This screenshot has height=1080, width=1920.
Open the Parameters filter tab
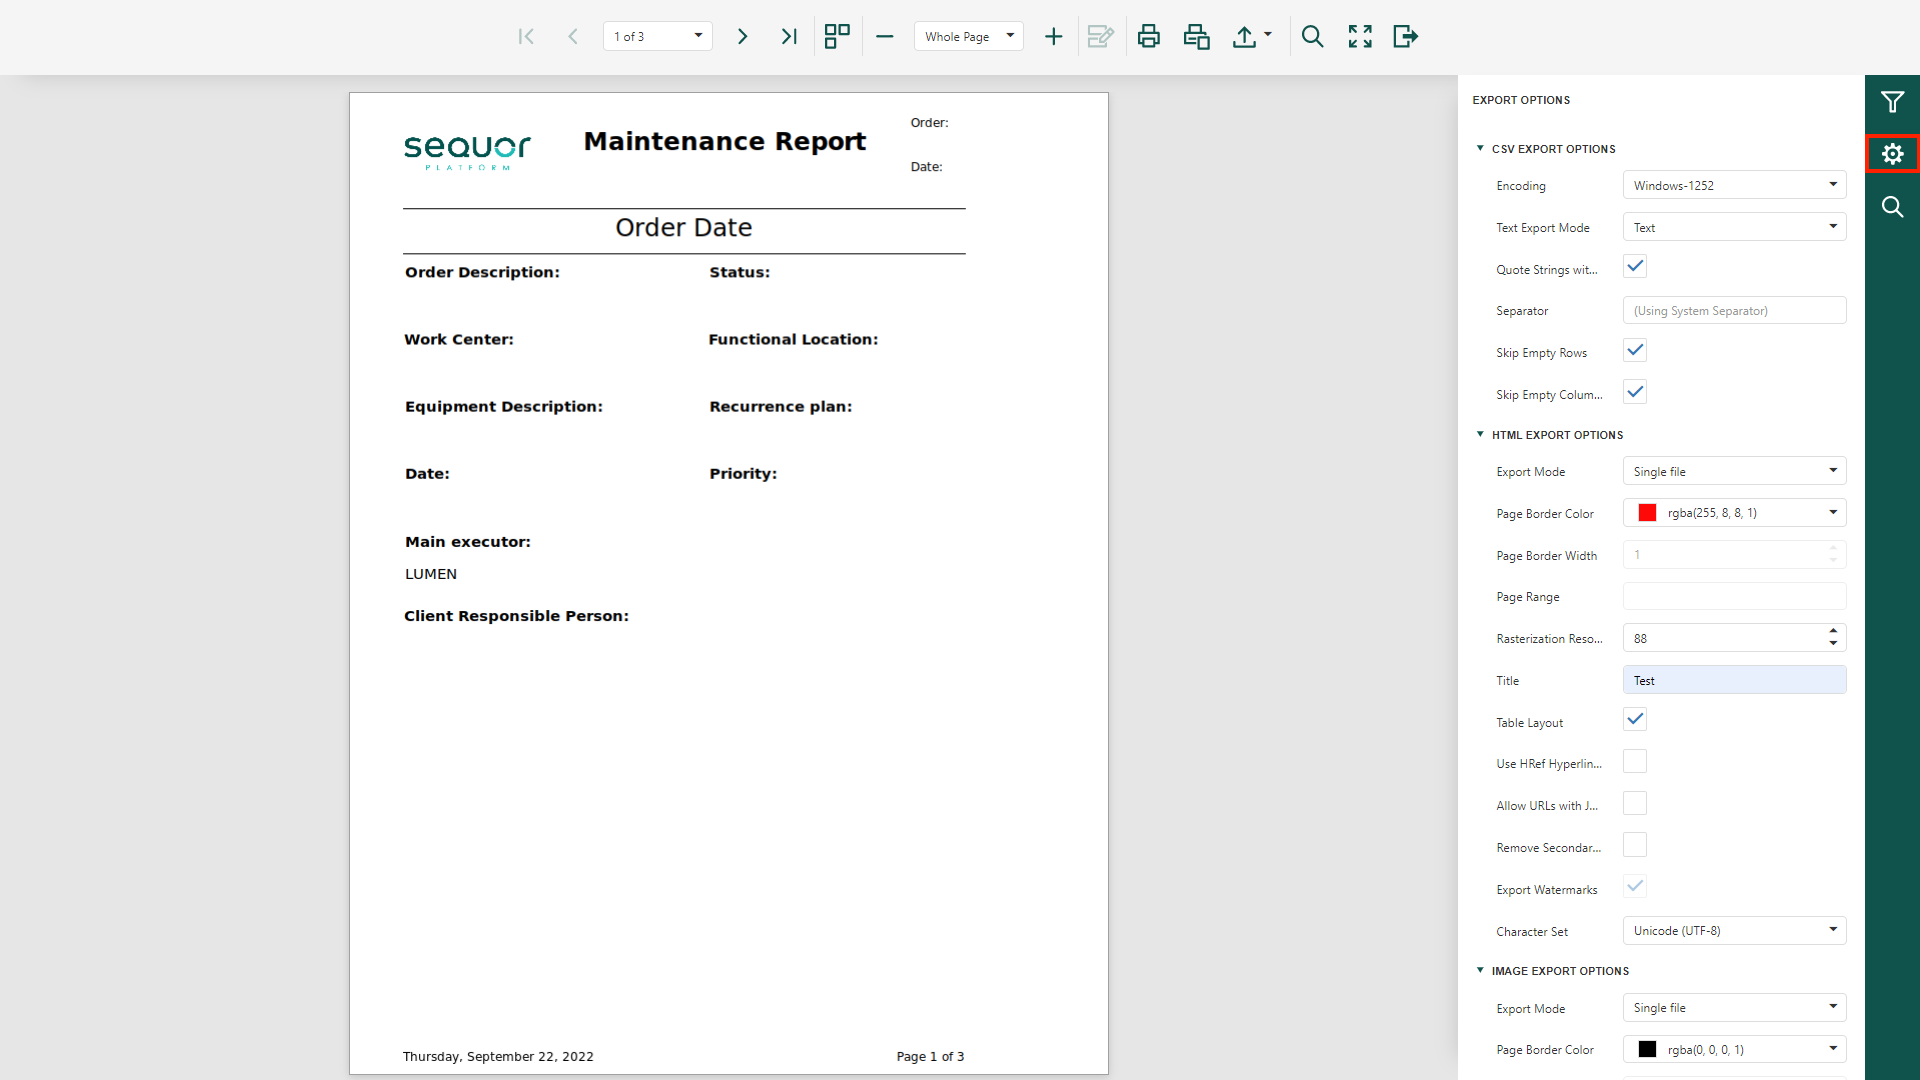pos(1892,102)
